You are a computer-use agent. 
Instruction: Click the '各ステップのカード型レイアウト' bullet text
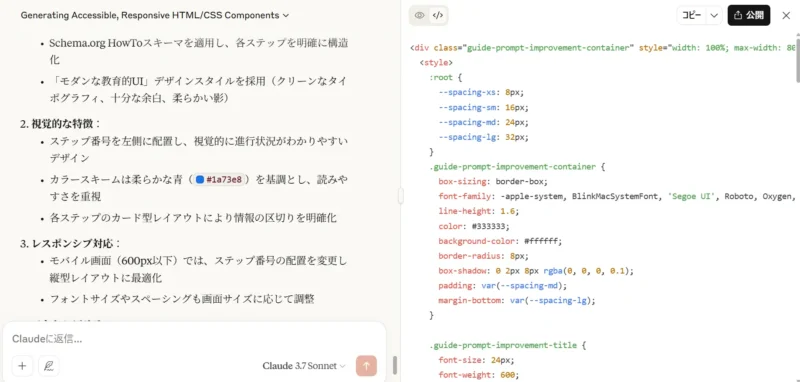(x=193, y=218)
